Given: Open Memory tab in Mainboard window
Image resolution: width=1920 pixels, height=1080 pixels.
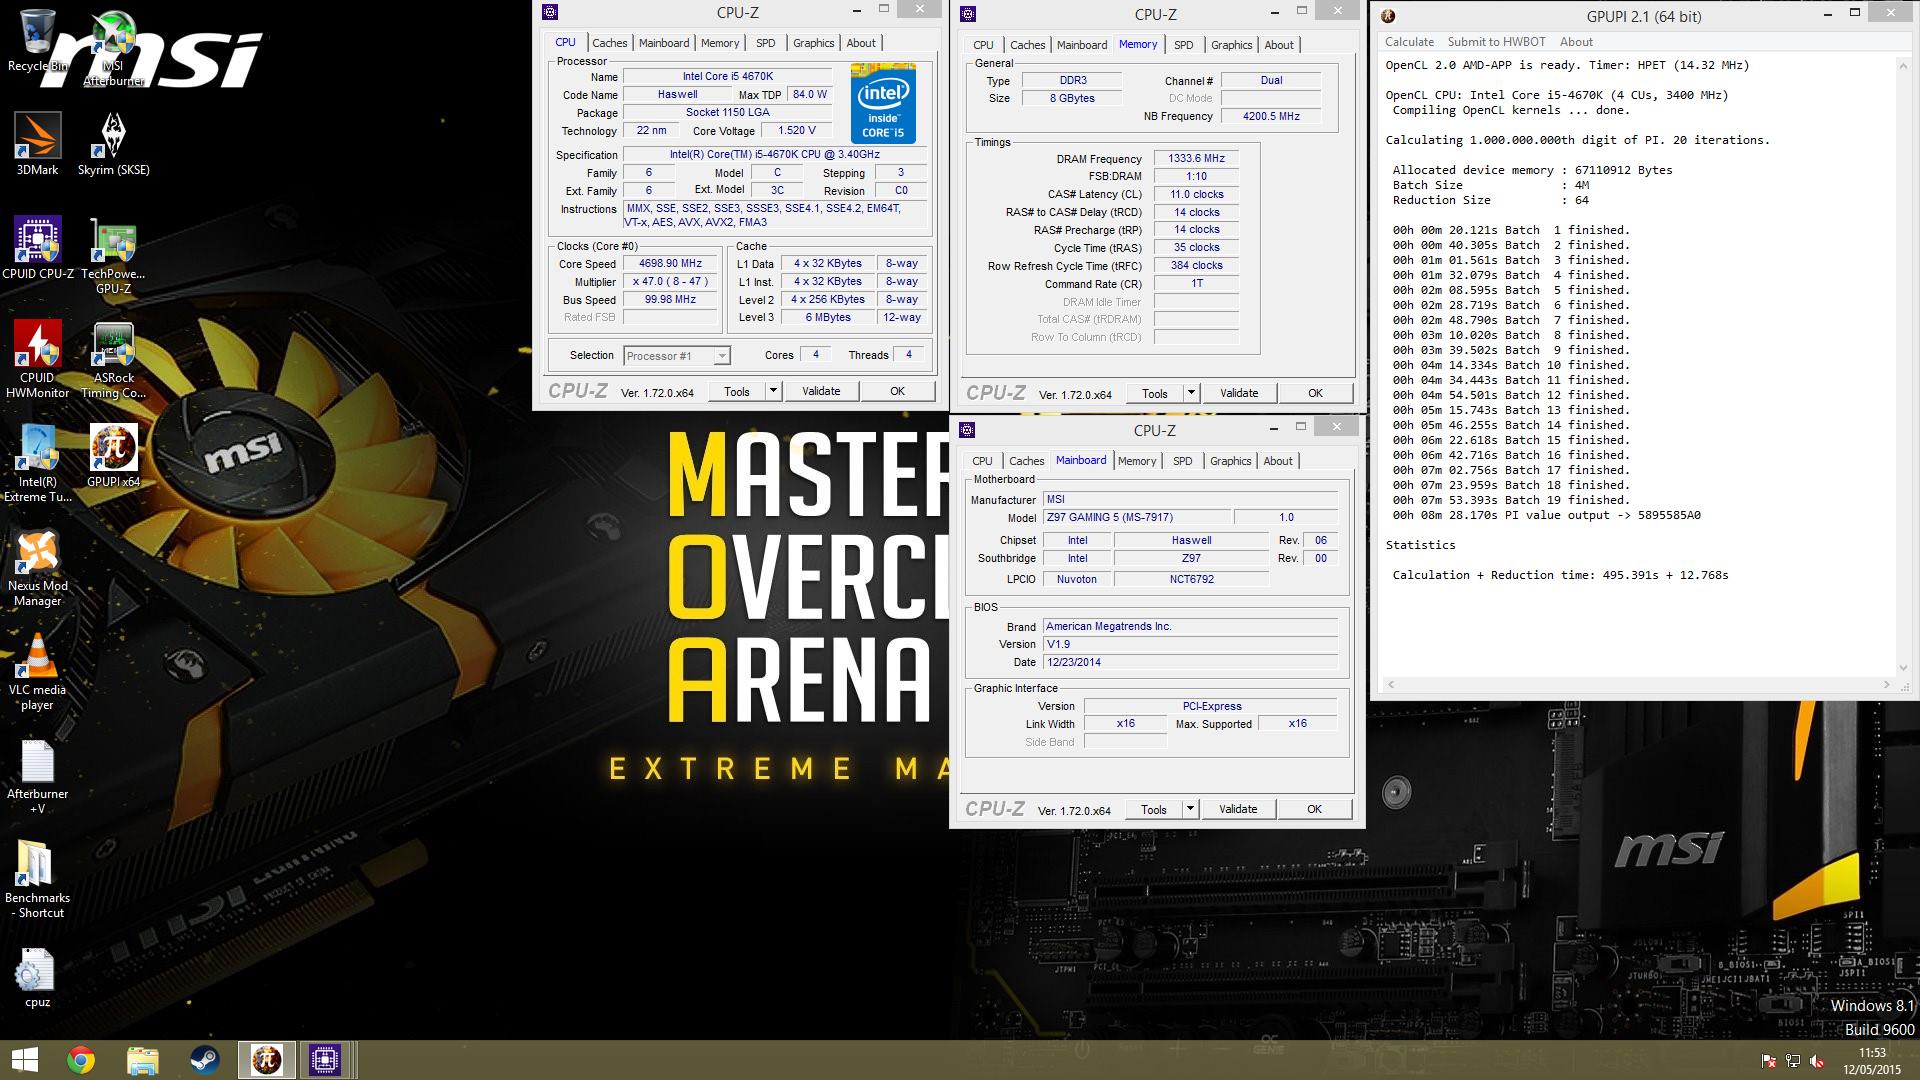Looking at the screenshot, I should [1136, 461].
